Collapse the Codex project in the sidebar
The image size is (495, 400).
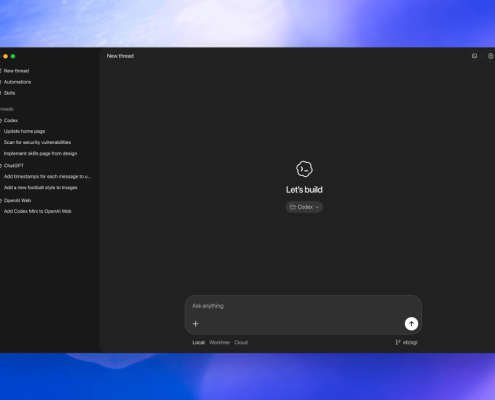pos(10,120)
